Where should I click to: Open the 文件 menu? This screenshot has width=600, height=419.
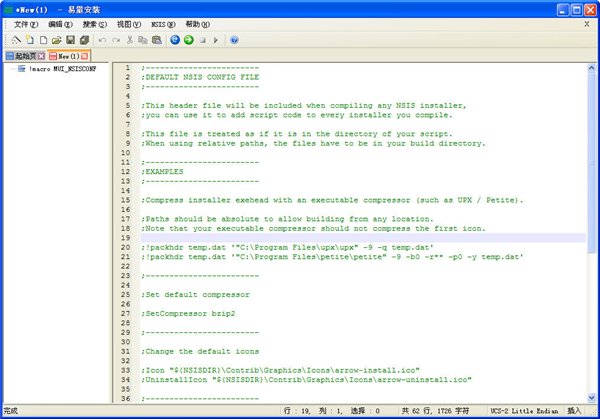26,24
